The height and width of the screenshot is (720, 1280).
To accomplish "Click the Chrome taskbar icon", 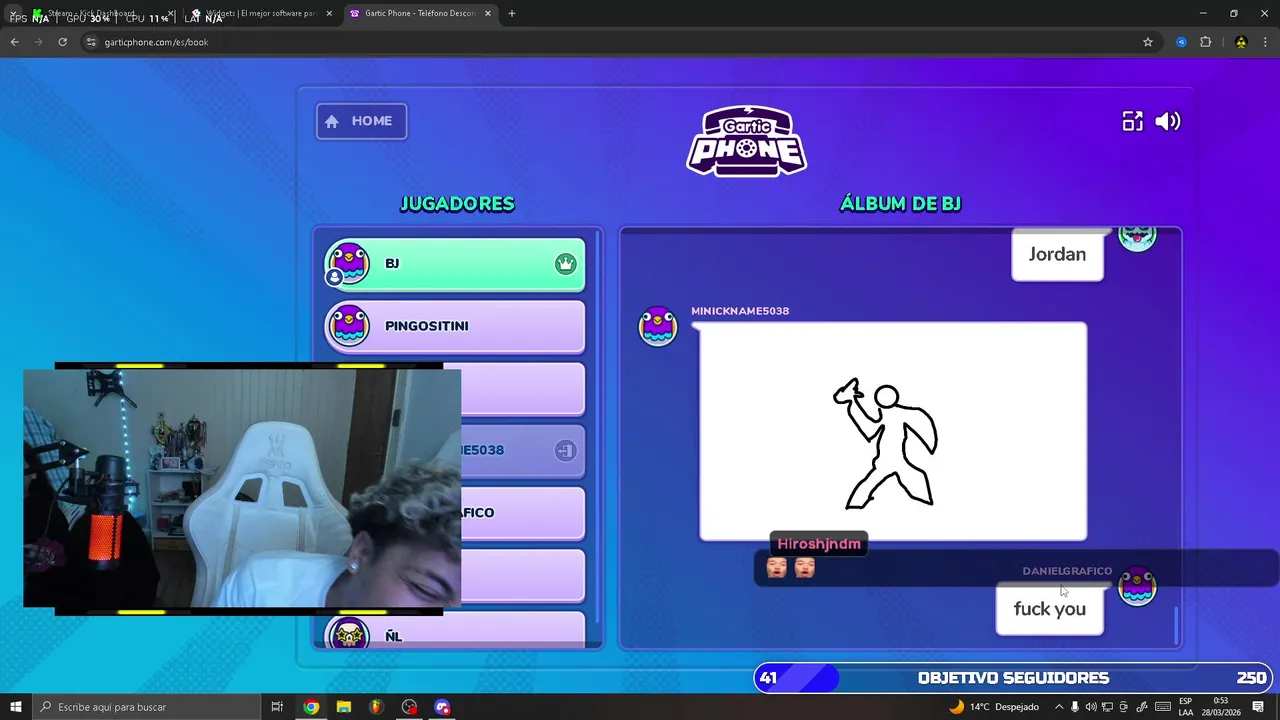I will (x=311, y=707).
